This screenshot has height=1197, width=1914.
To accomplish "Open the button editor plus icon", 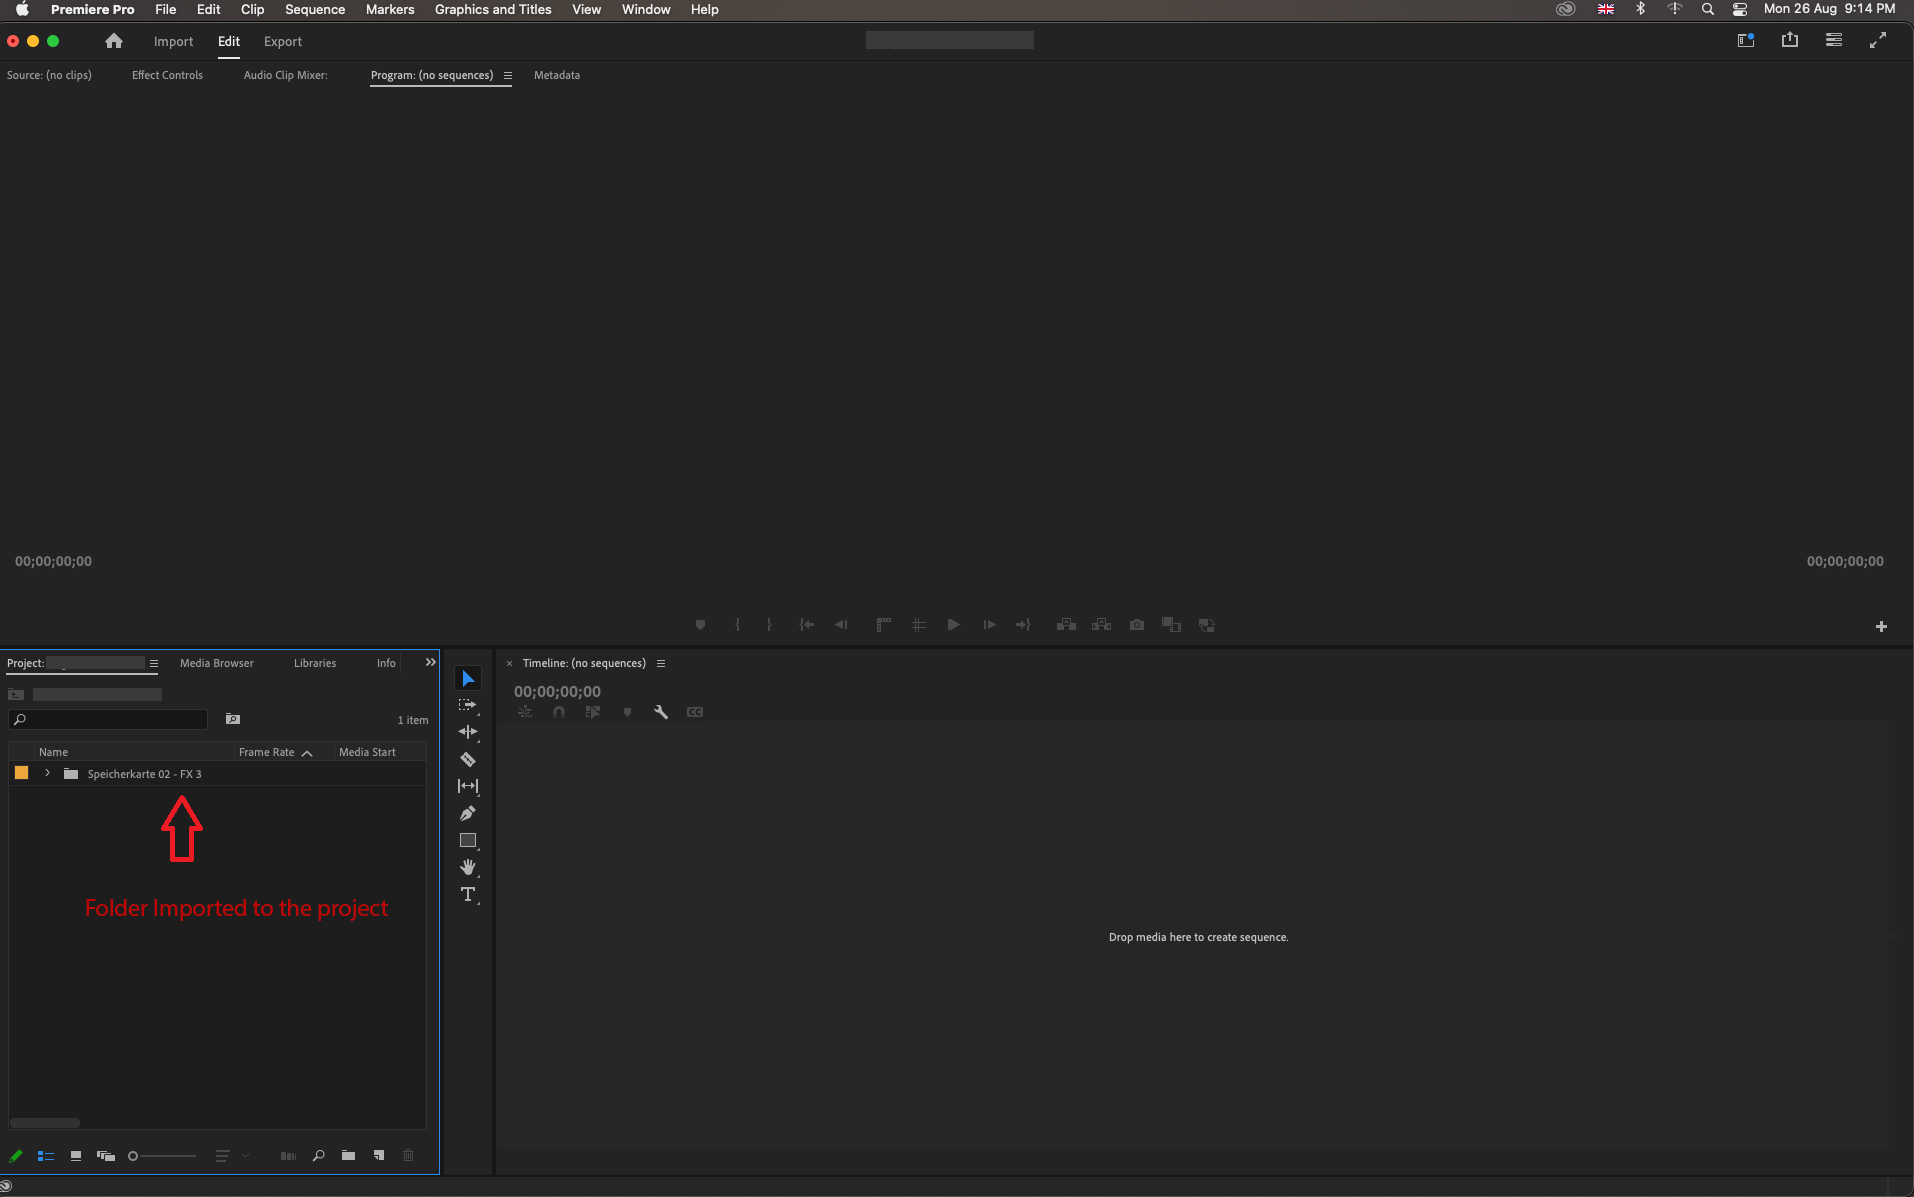I will tap(1881, 626).
